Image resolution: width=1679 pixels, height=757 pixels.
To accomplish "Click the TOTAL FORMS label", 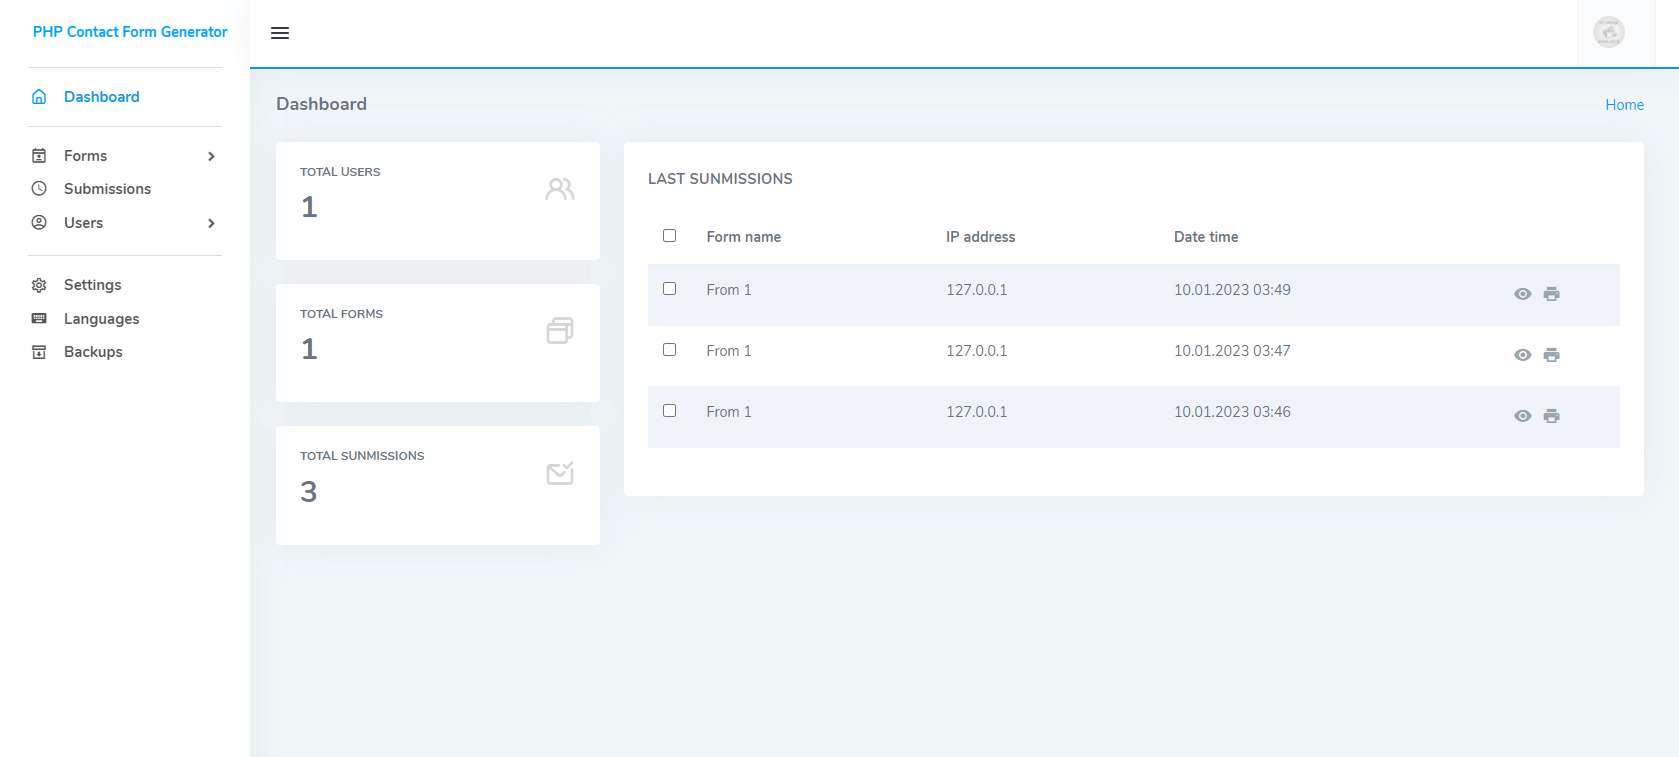I will pyautogui.click(x=341, y=314).
